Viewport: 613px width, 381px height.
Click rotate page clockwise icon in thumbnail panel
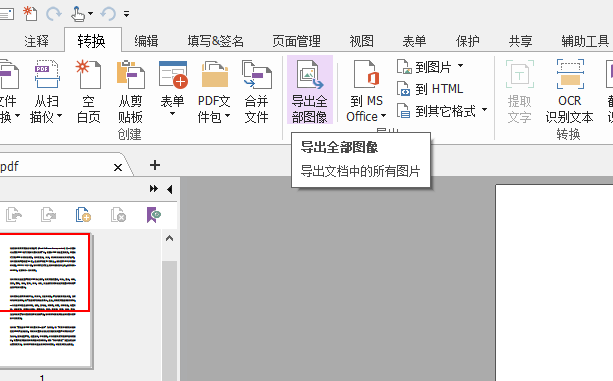click(x=48, y=215)
